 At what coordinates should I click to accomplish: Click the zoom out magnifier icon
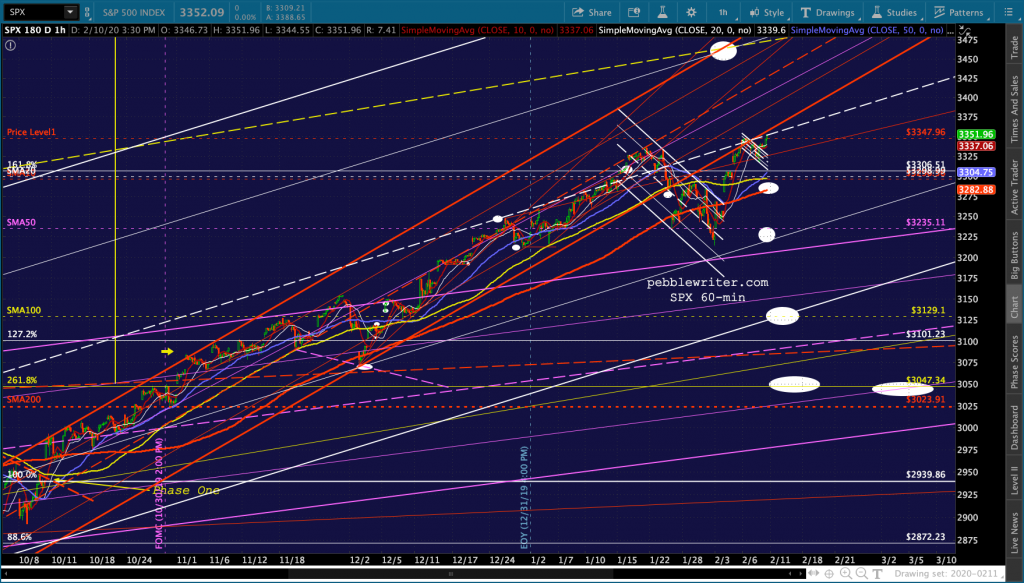(863, 574)
